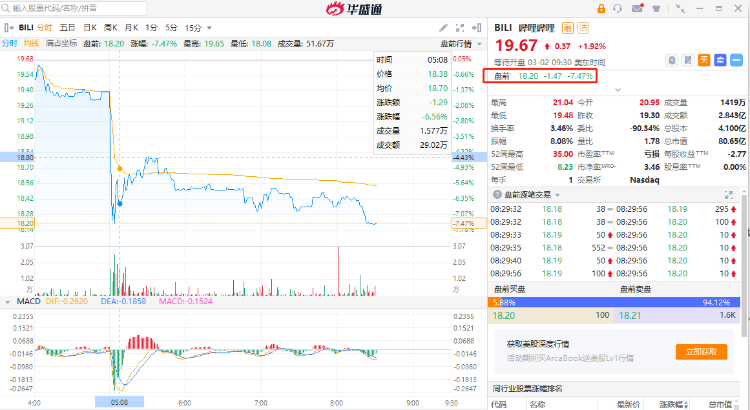Expand the chart to fullscreen

coord(460,28)
